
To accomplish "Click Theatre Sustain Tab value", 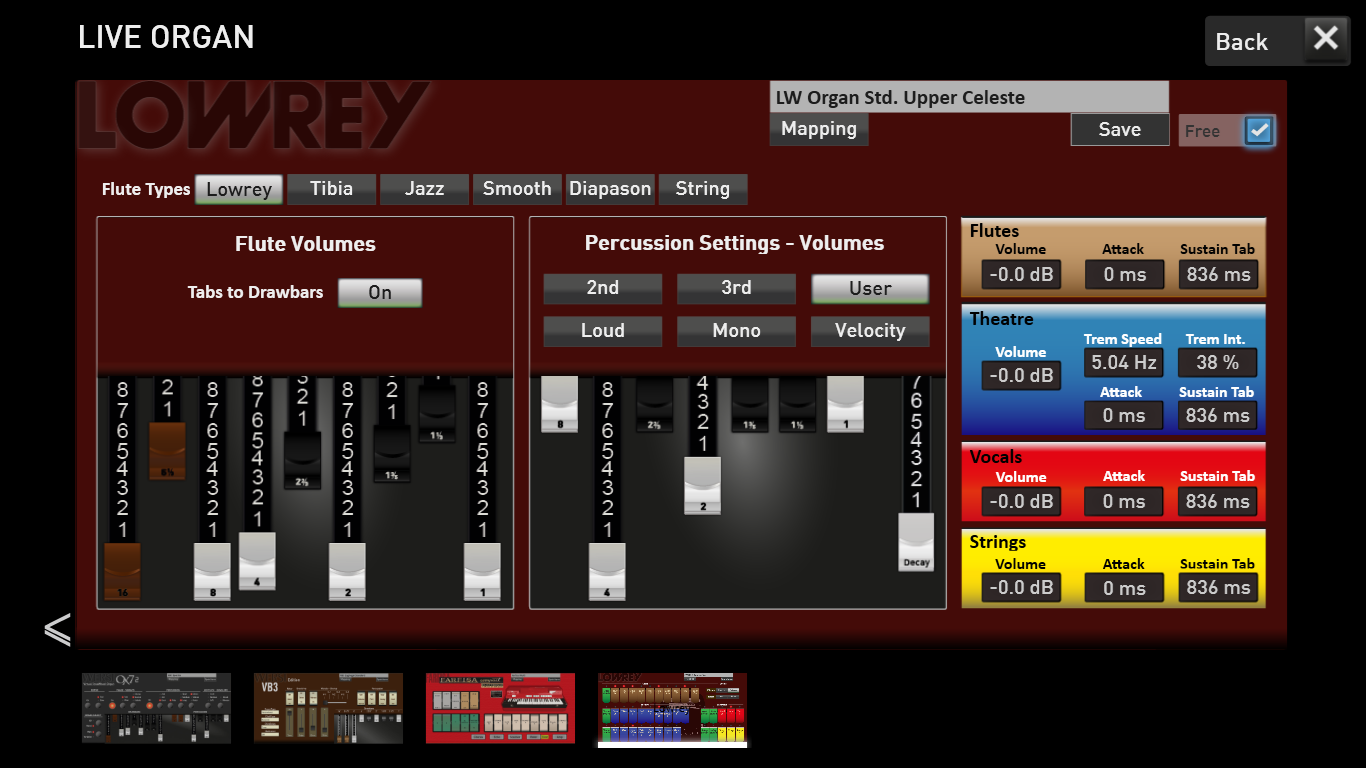I will [x=1218, y=416].
